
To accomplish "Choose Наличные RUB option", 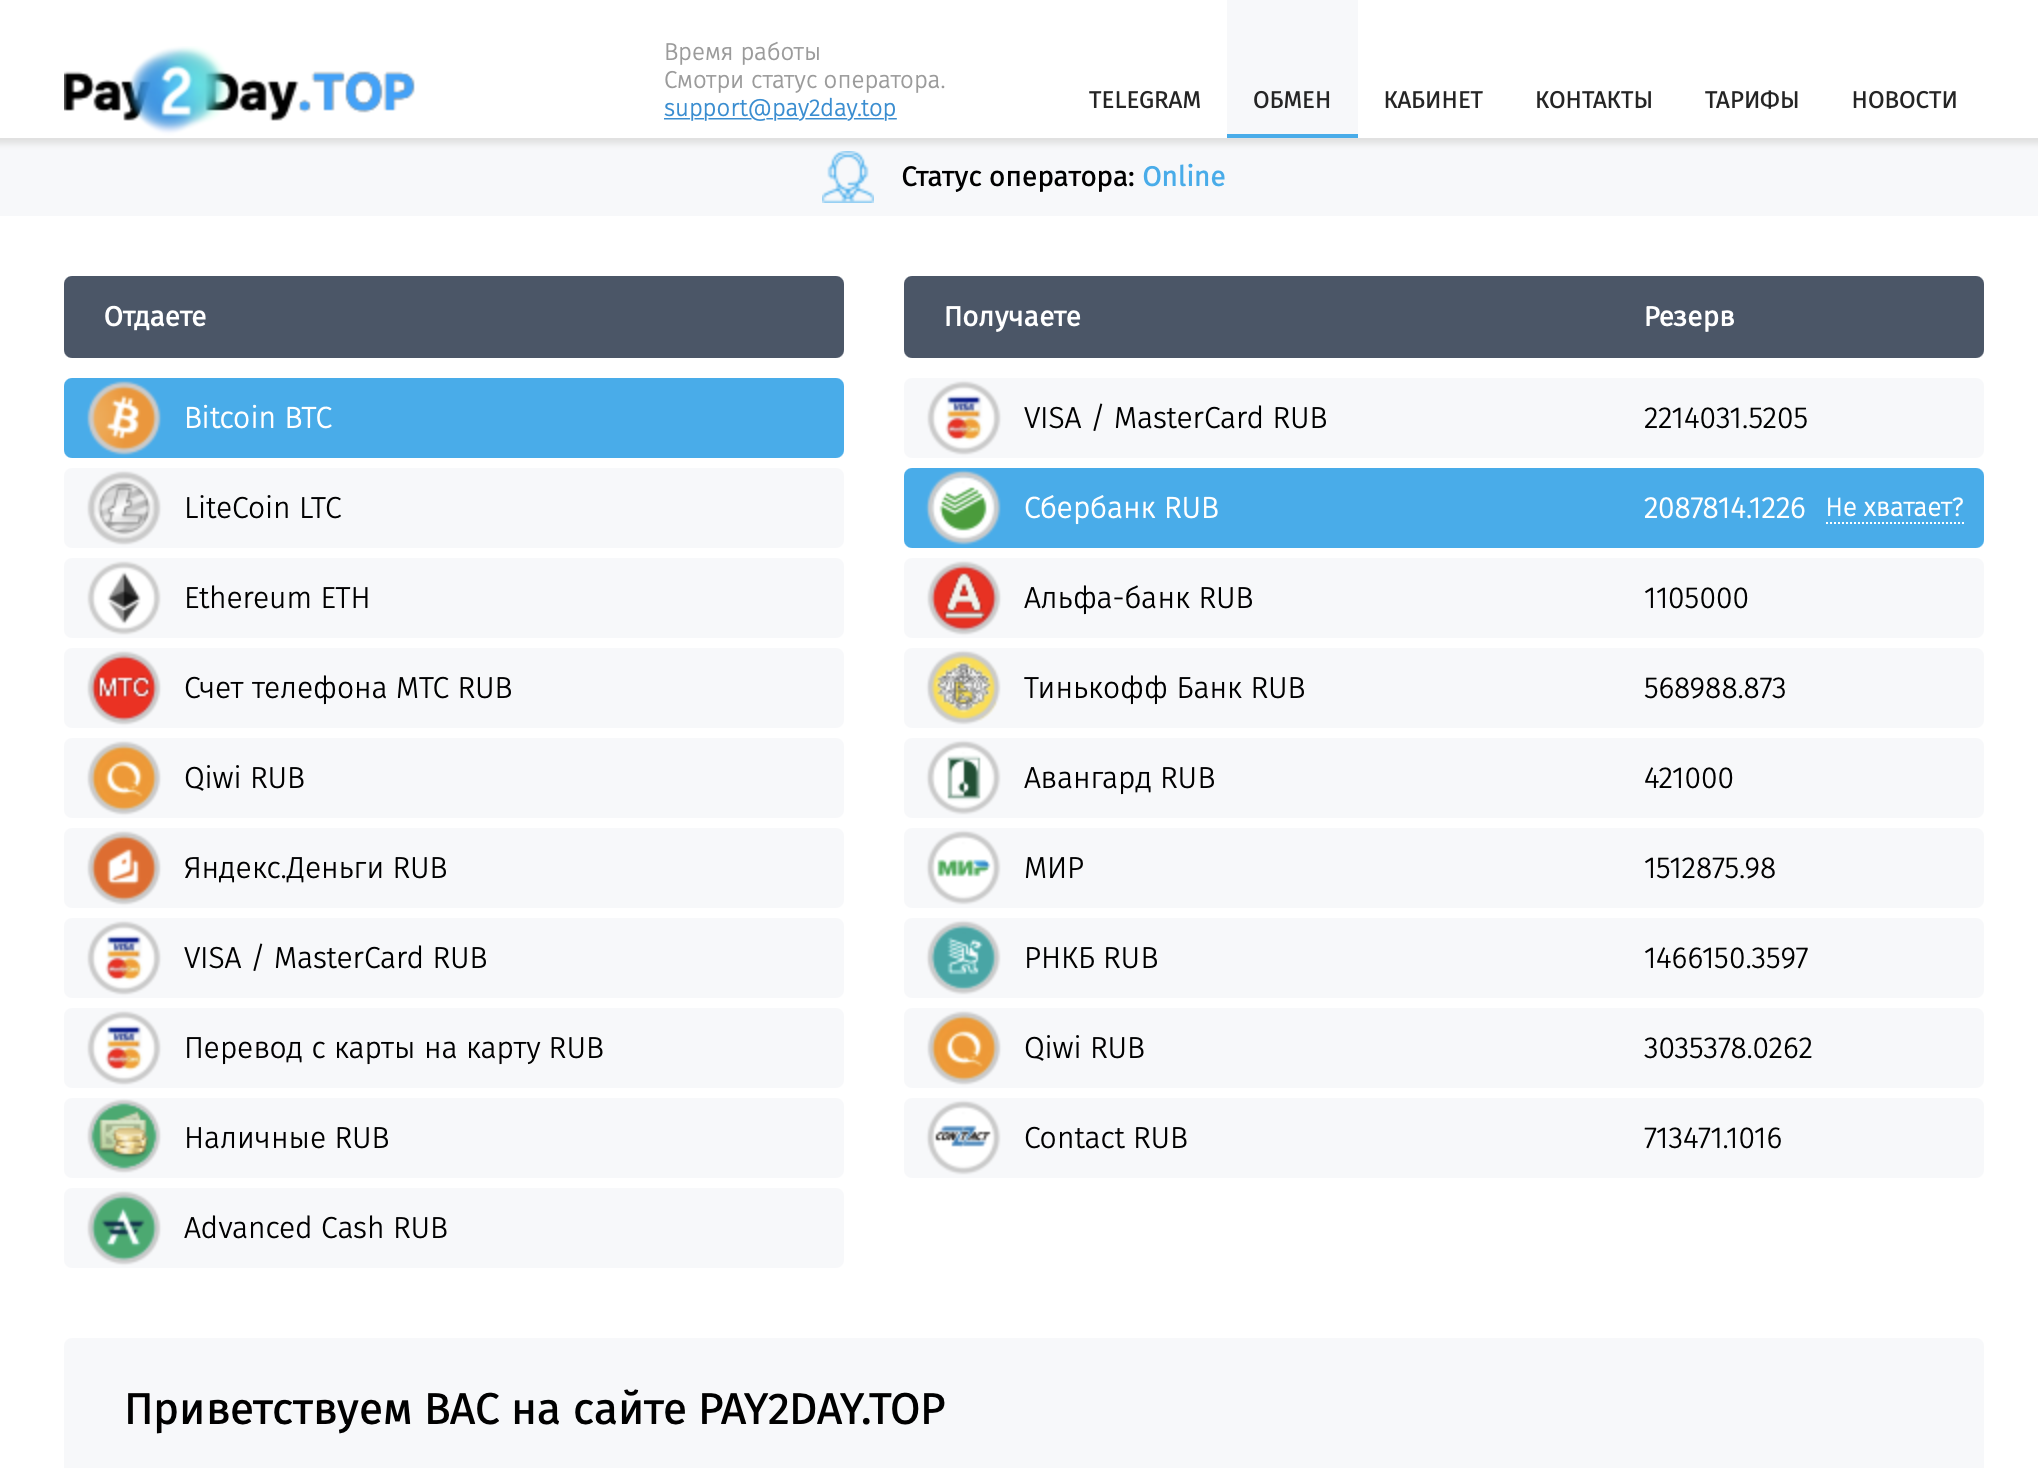I will (454, 1138).
